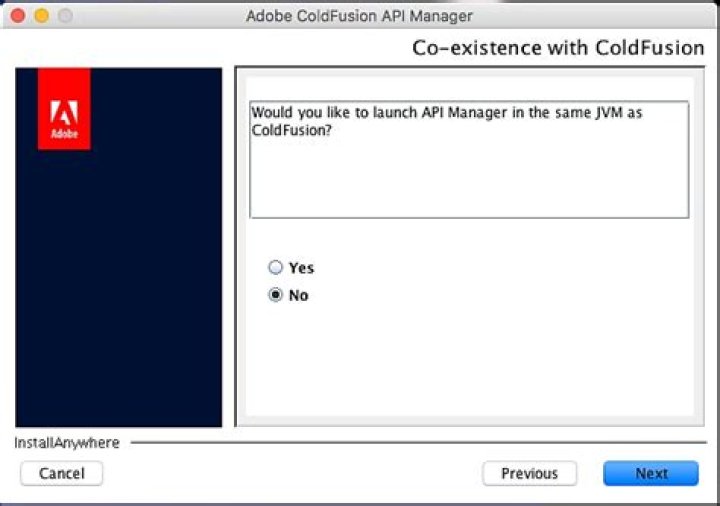Cancel the API Manager installation

tap(62, 473)
